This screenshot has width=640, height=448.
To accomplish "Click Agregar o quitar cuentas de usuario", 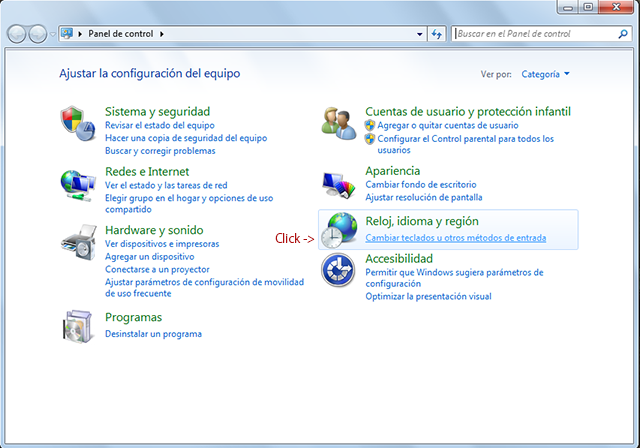I will [x=448, y=125].
